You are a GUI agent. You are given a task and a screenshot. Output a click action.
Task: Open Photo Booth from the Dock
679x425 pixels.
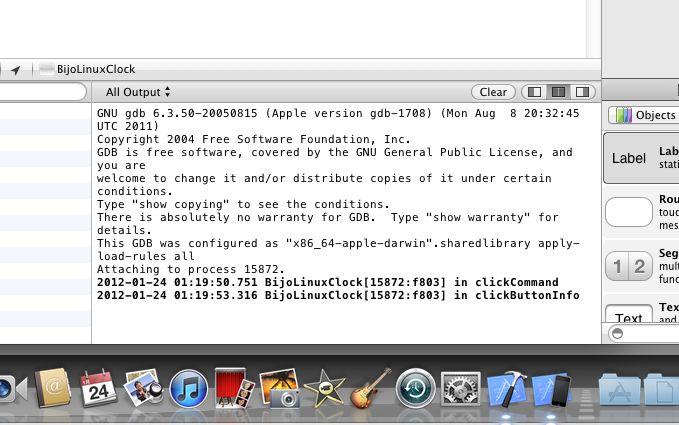[x=233, y=388]
